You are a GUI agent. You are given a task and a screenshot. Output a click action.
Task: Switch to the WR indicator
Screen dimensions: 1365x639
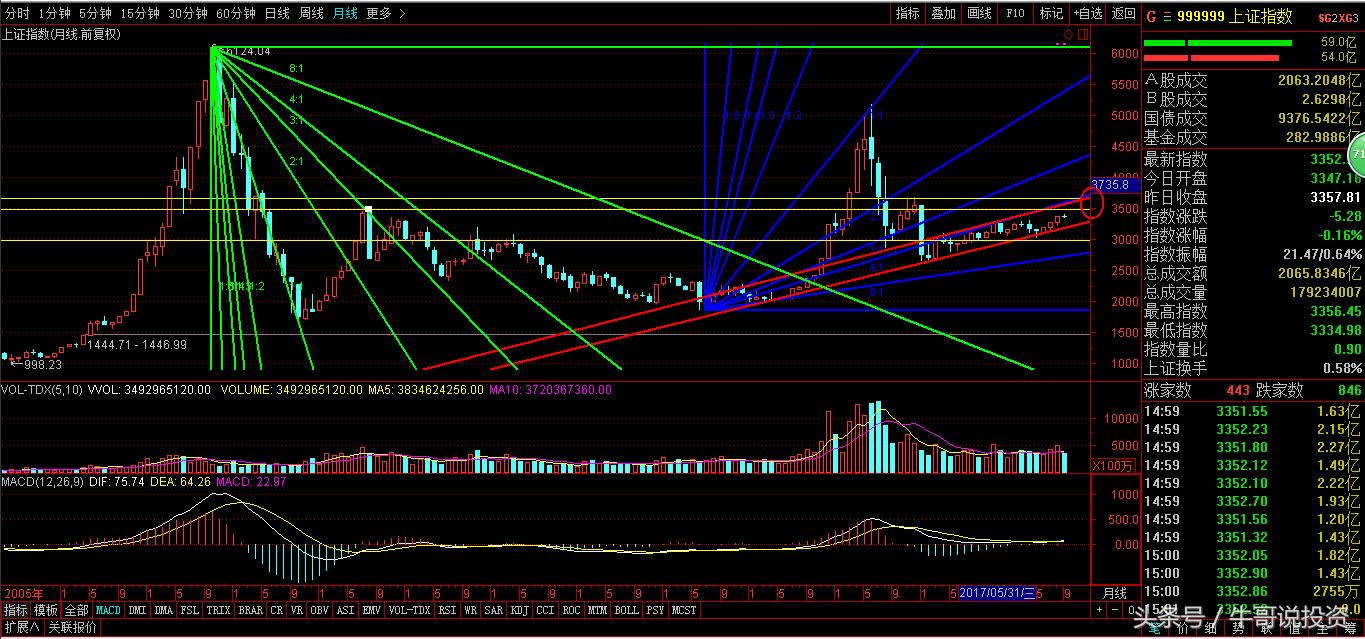pyautogui.click(x=470, y=610)
